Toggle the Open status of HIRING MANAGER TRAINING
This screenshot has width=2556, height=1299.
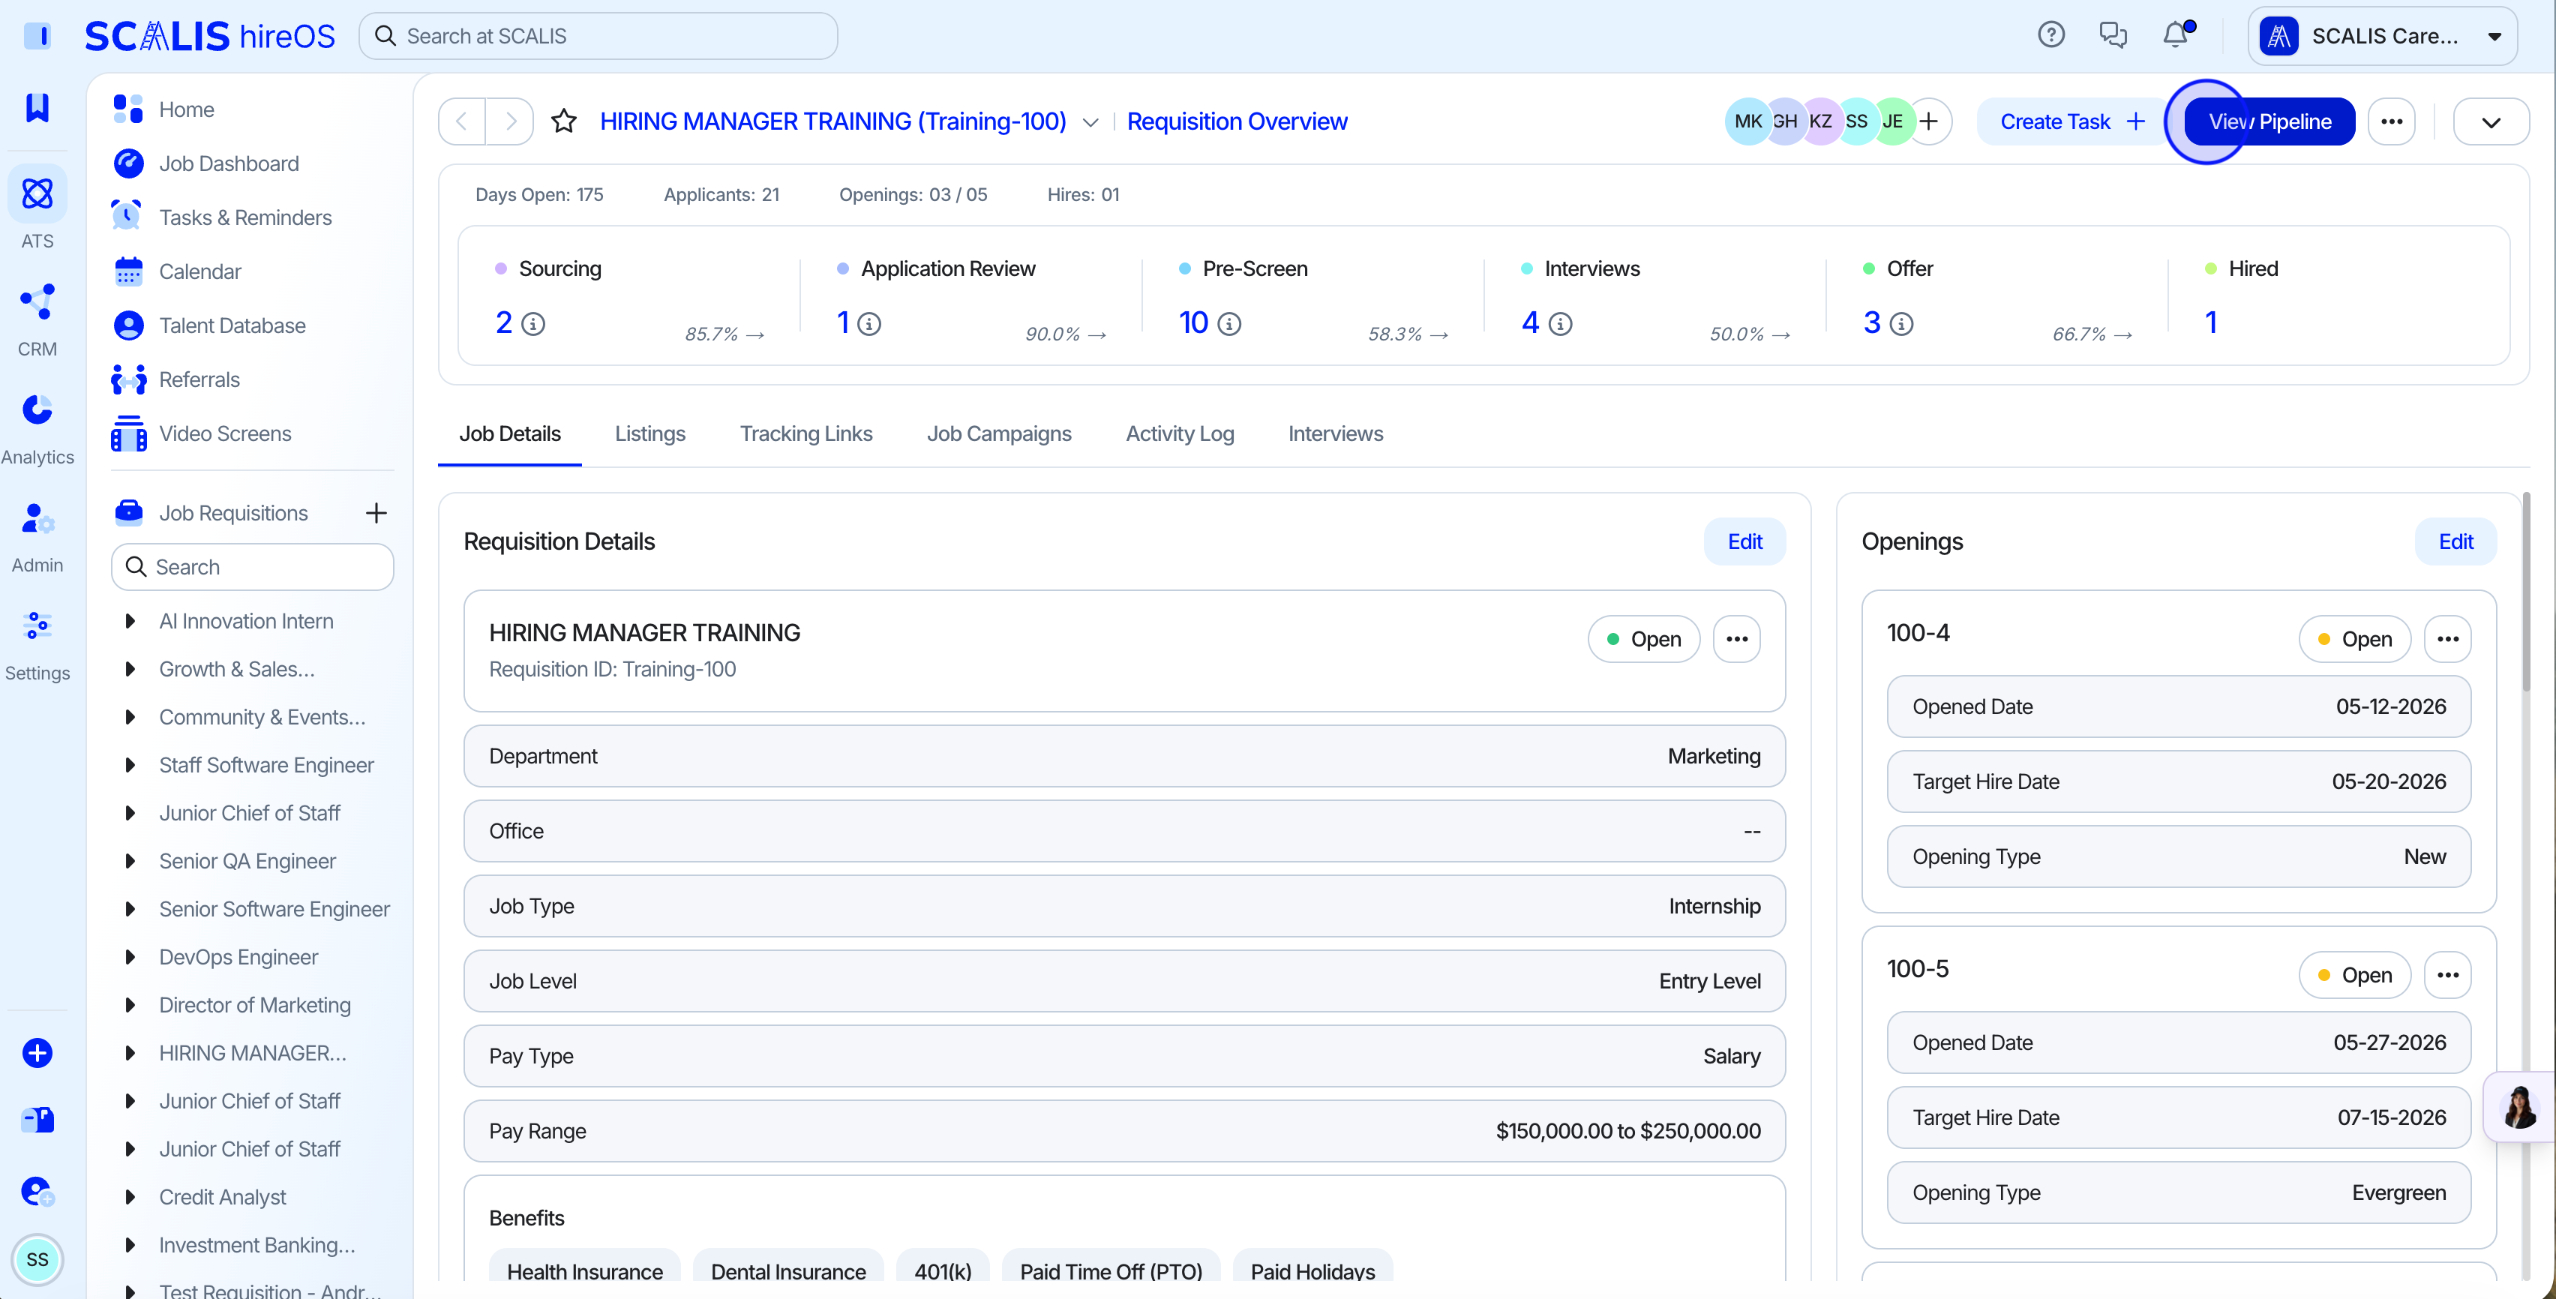(1643, 639)
